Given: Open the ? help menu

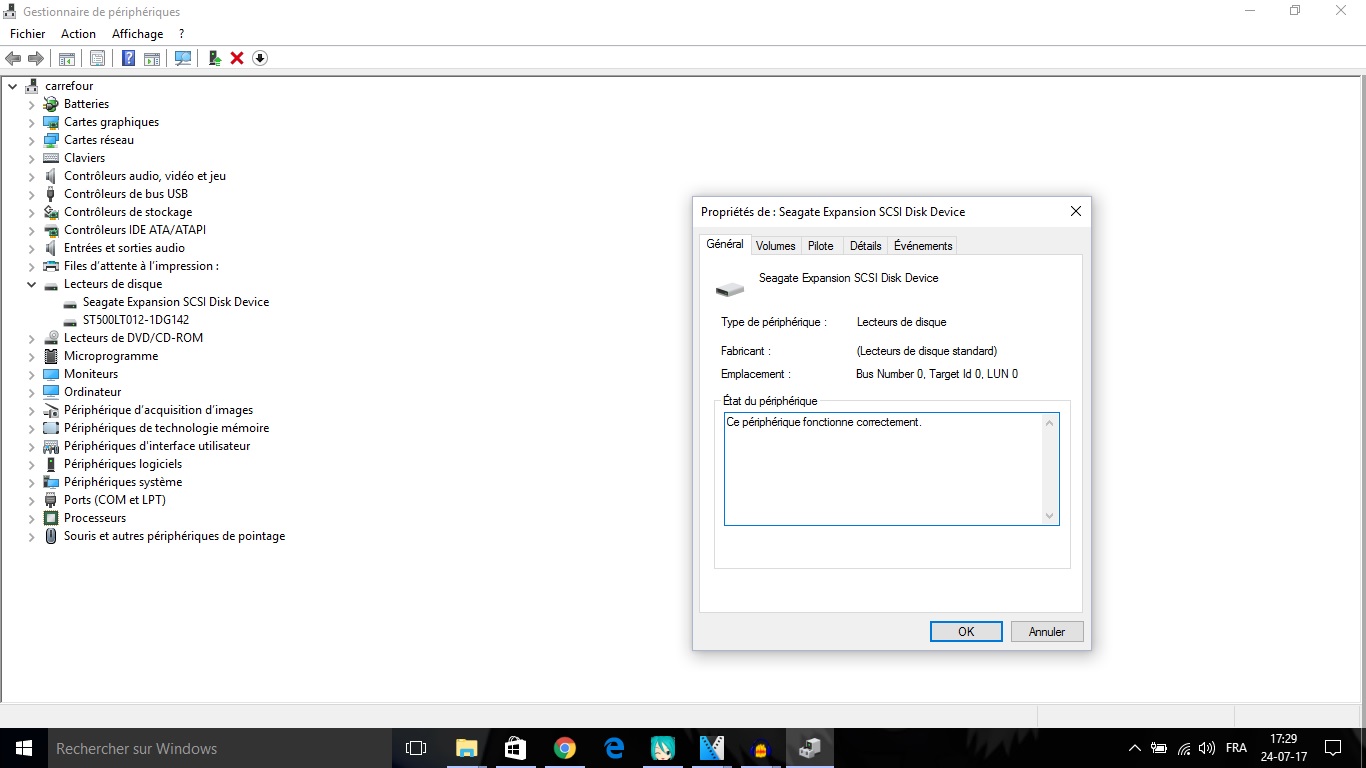Looking at the screenshot, I should (181, 34).
